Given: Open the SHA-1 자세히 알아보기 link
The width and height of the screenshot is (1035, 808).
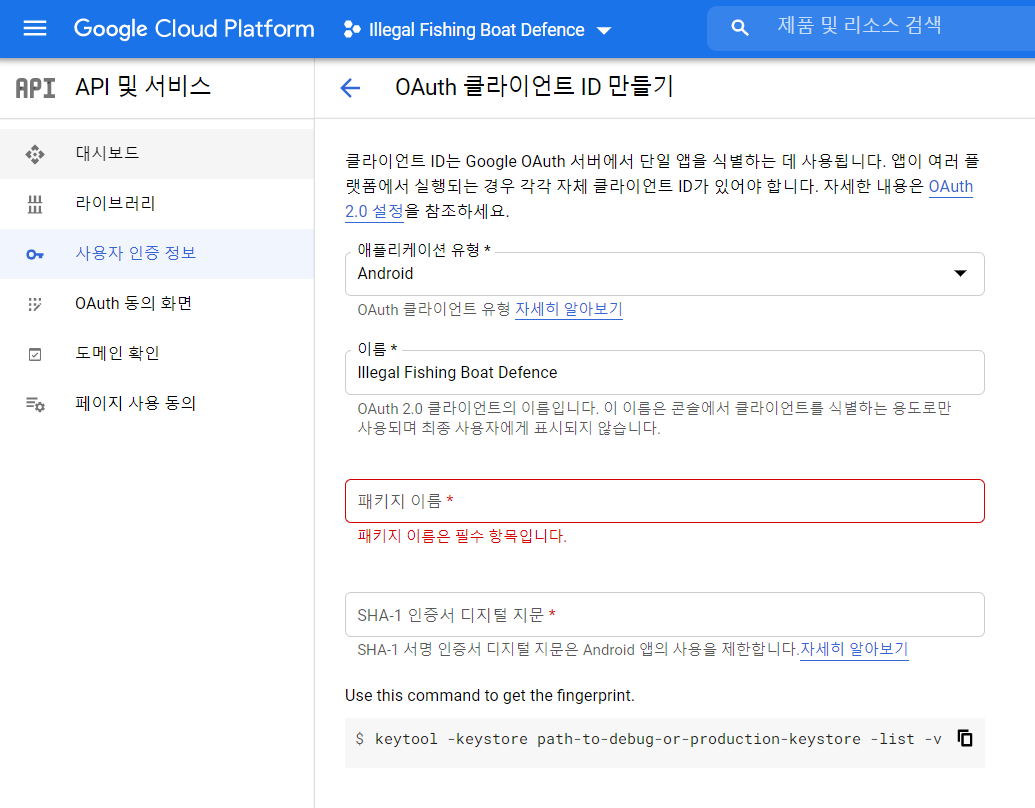Looking at the screenshot, I should (854, 649).
